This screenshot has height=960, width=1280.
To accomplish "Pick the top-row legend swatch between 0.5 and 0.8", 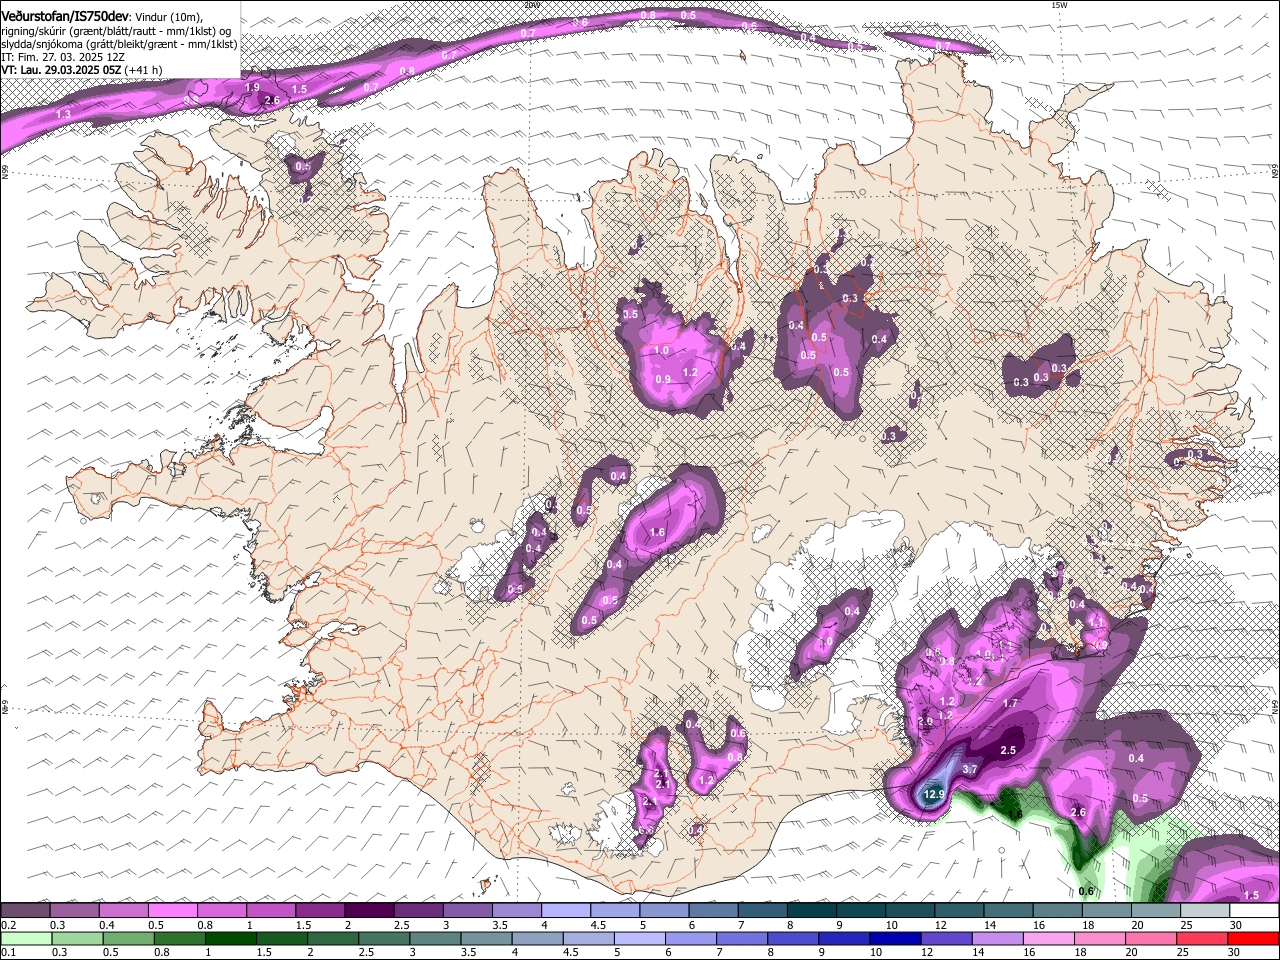I will point(172,911).
